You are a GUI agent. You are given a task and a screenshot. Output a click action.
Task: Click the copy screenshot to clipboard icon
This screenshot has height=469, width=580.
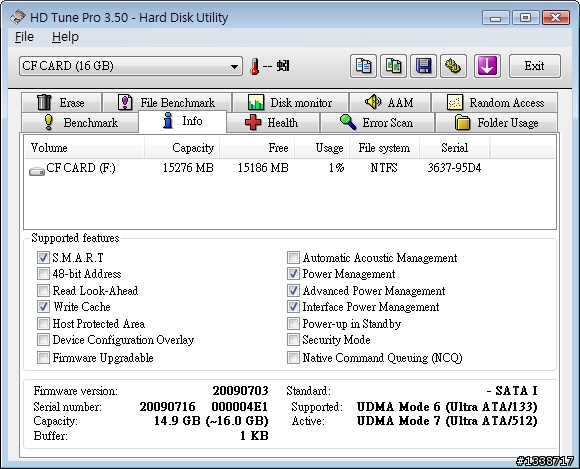pos(393,66)
